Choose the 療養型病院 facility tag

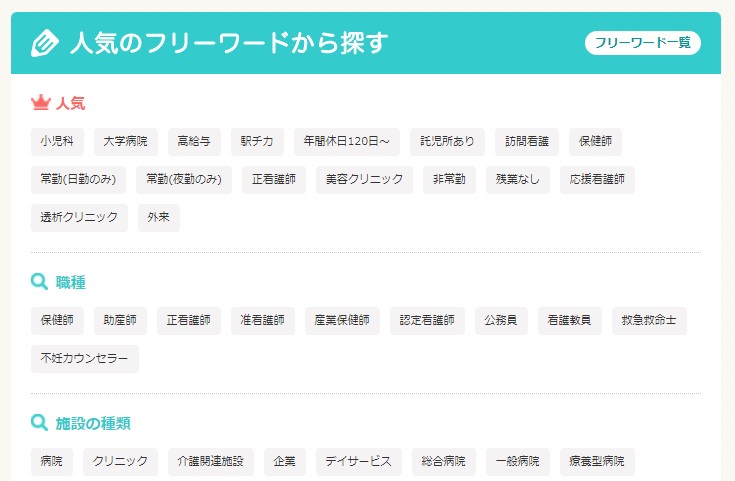pyautogui.click(x=597, y=462)
